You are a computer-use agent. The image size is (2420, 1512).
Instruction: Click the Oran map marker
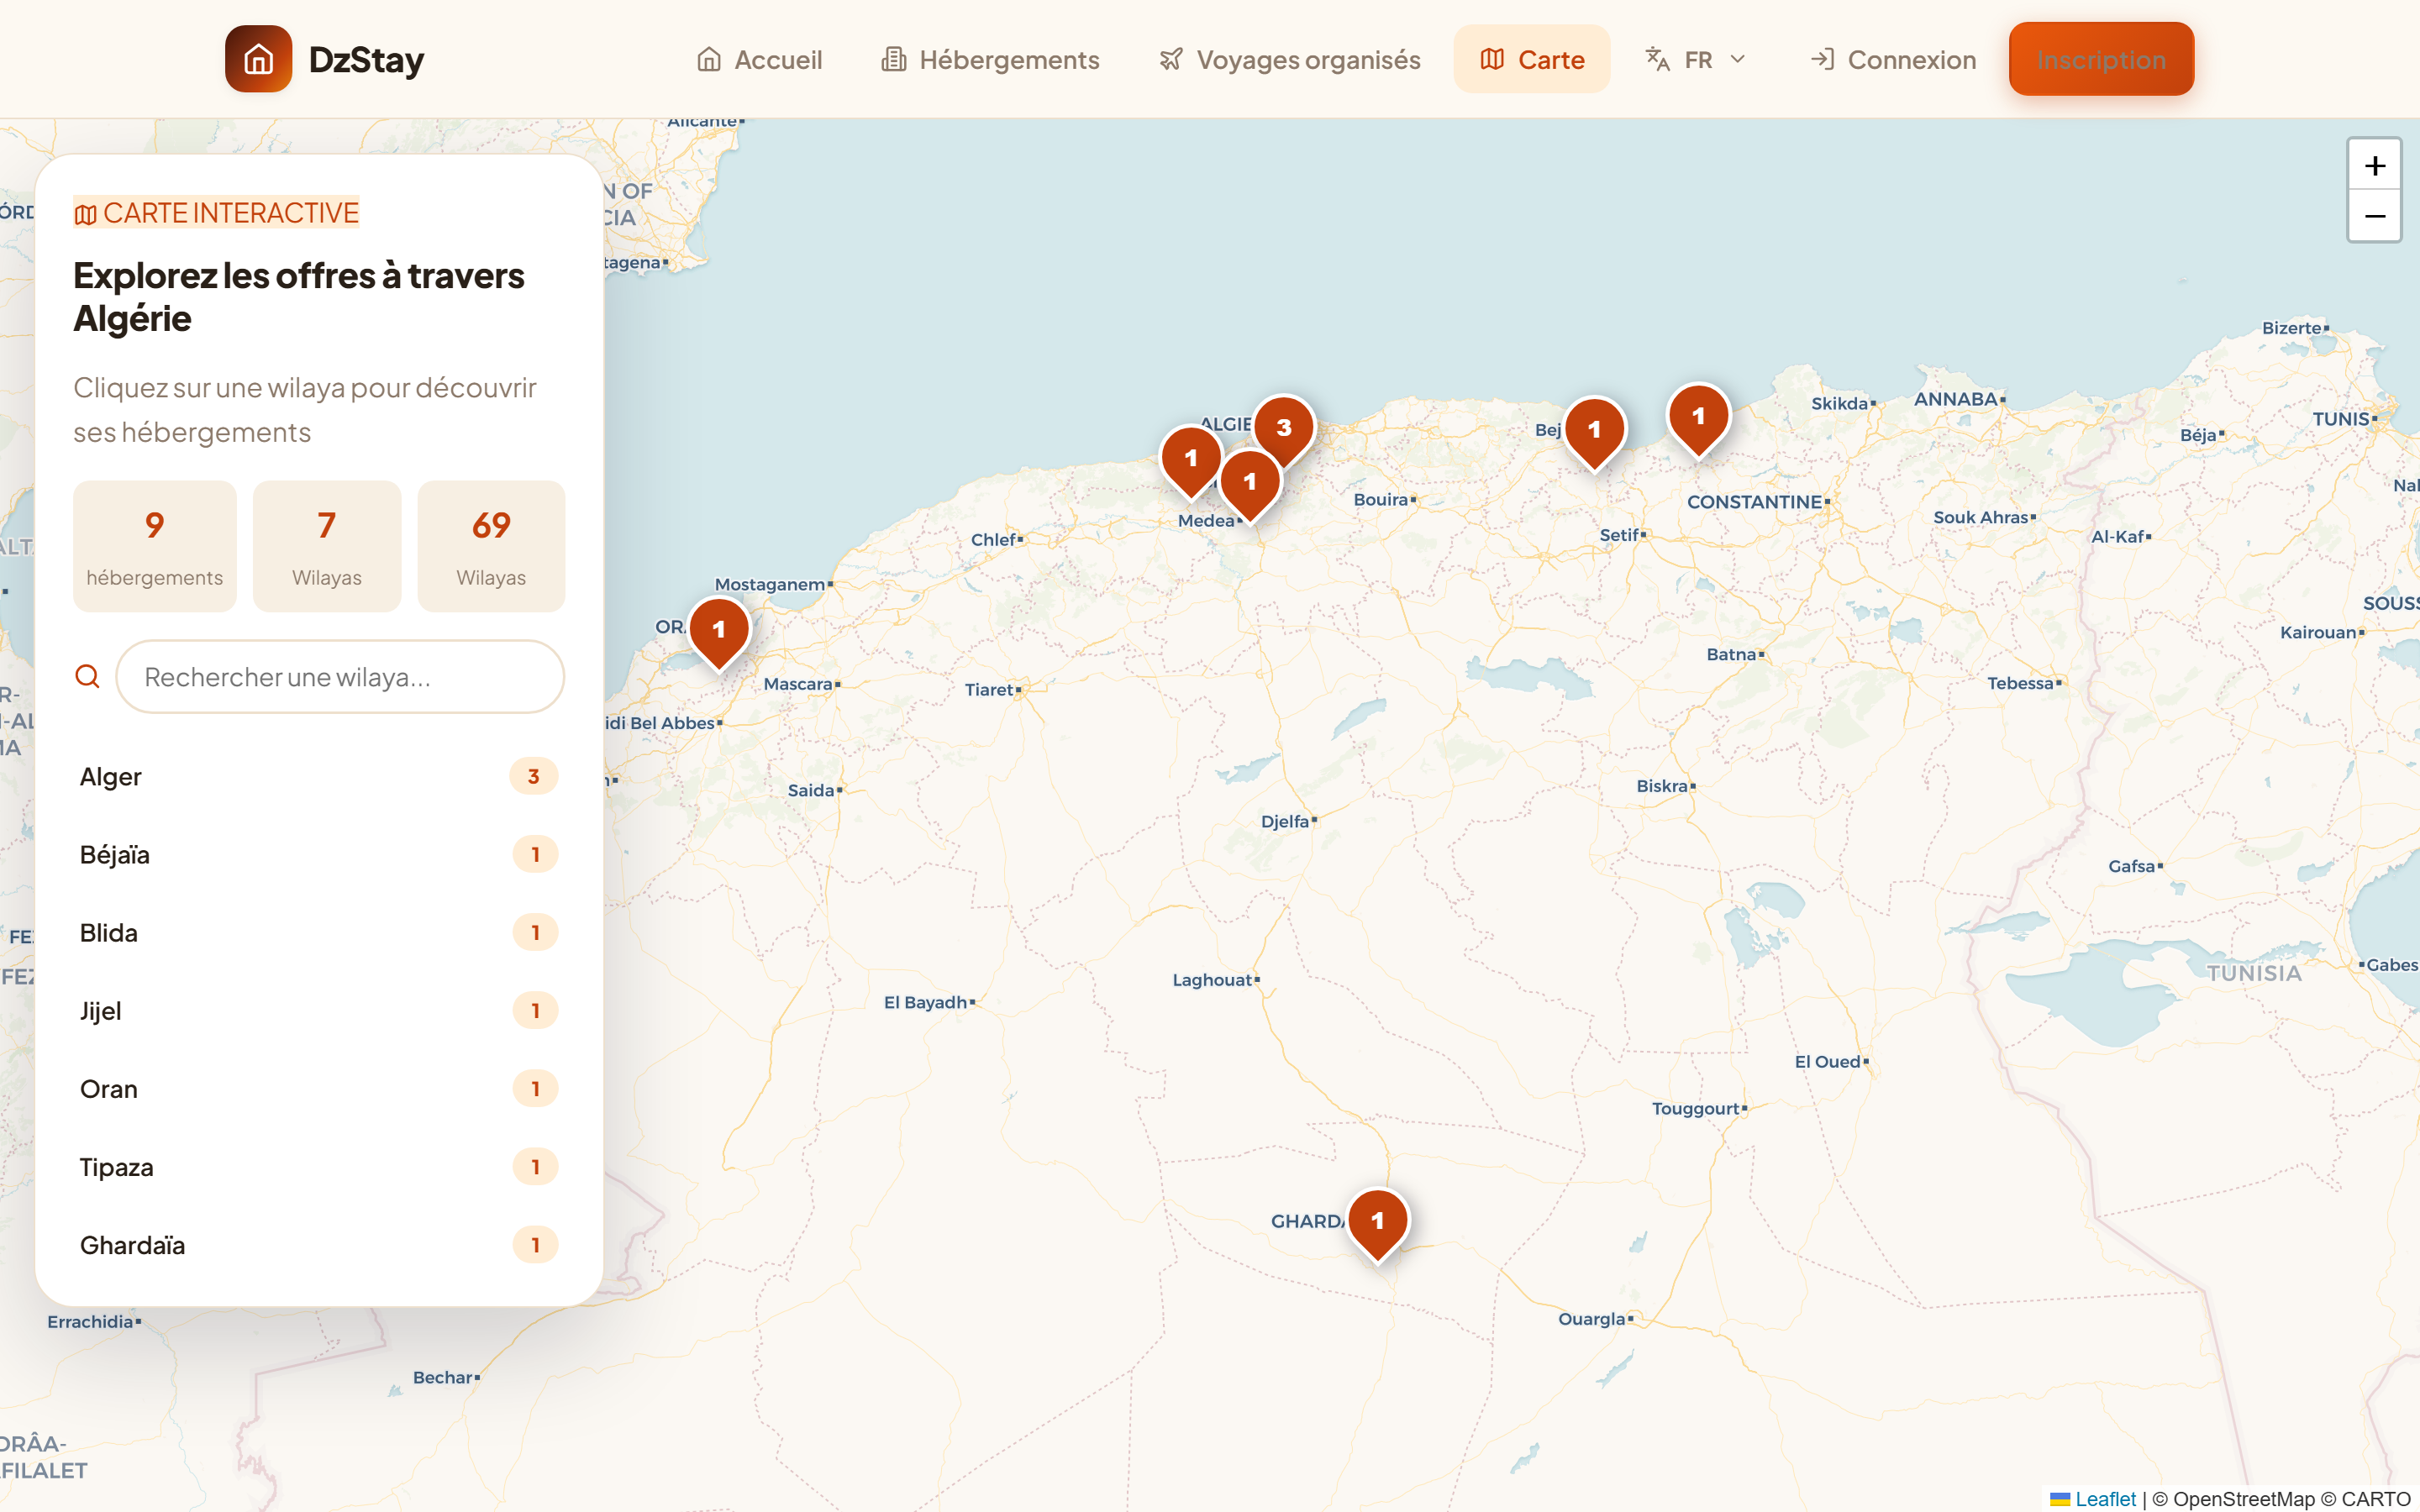point(719,632)
